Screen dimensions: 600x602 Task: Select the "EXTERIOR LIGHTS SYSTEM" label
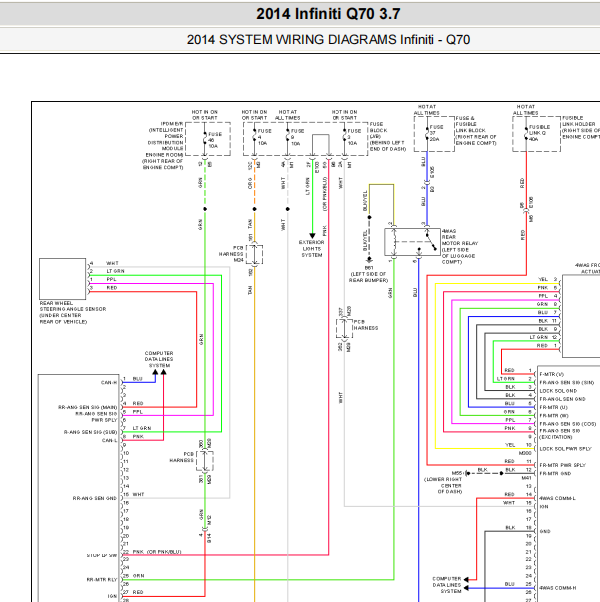coord(312,248)
